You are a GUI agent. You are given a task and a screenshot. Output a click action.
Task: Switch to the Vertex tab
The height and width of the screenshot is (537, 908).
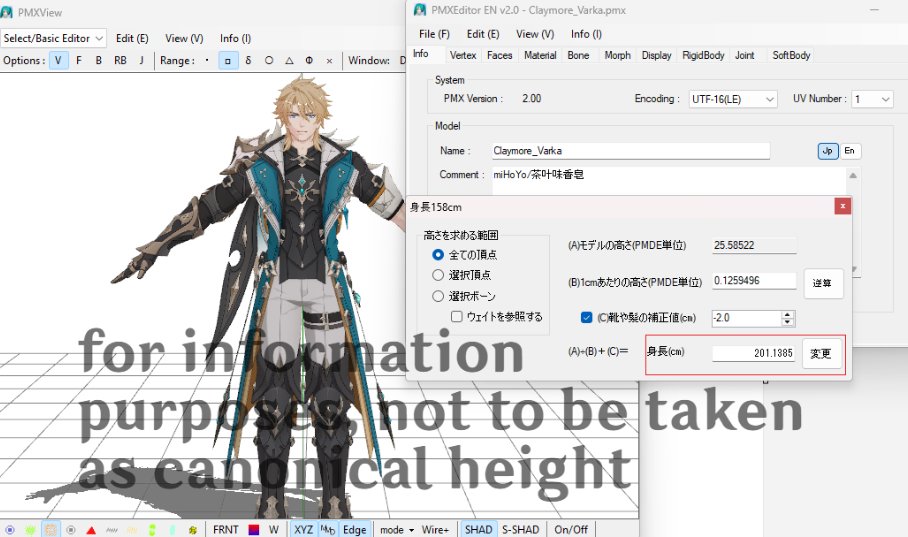(463, 55)
